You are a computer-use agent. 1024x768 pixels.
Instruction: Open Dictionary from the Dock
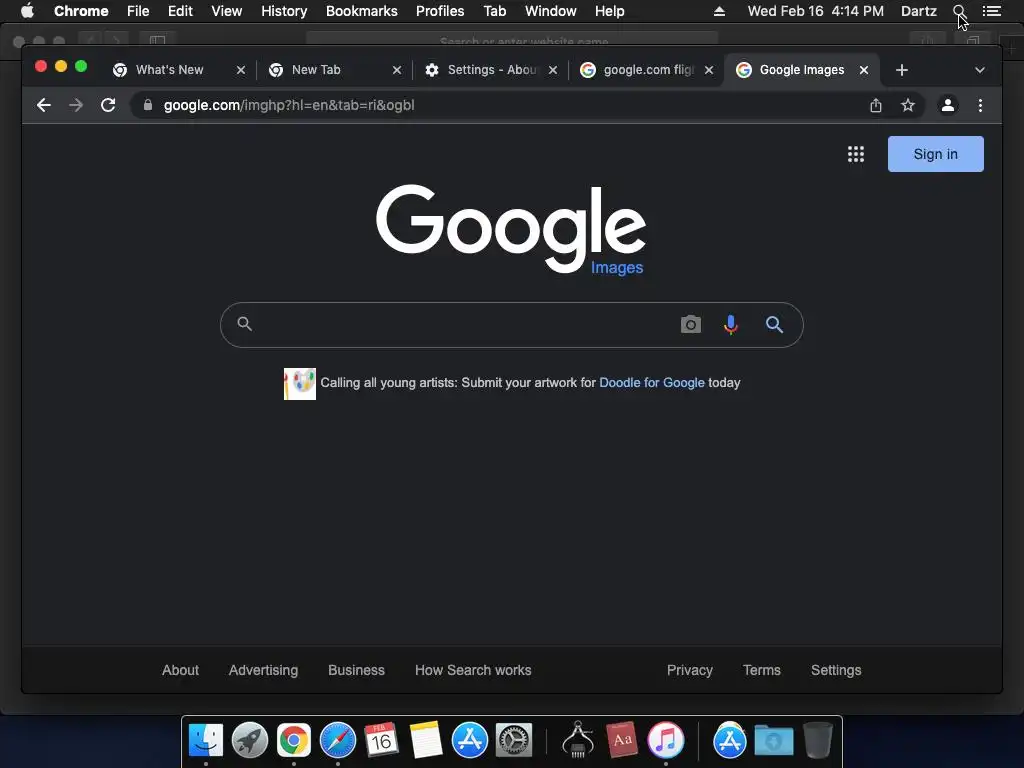coord(622,741)
